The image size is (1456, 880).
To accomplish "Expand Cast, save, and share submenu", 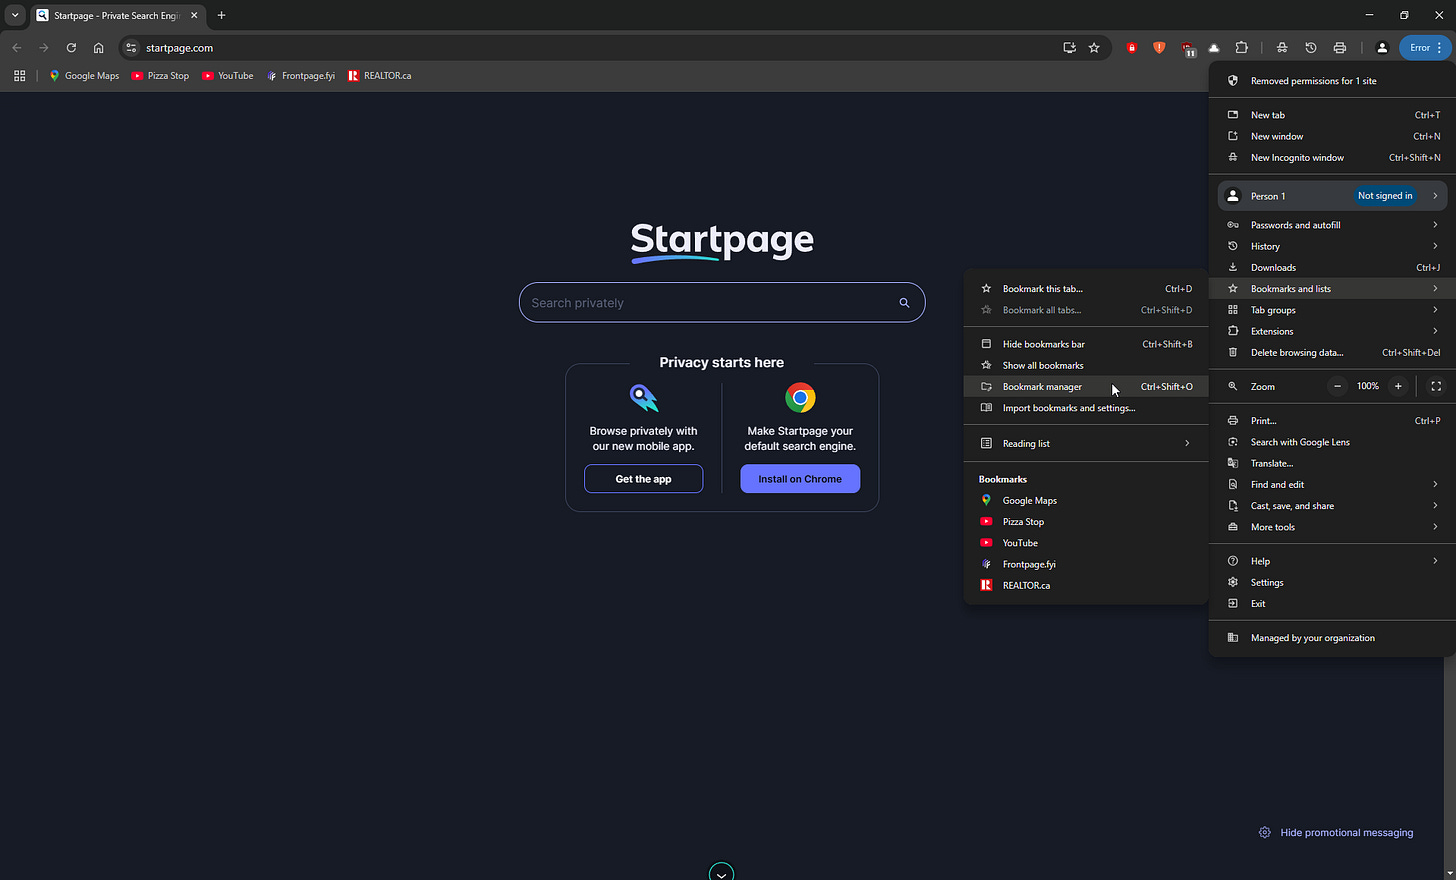I will 1333,506.
